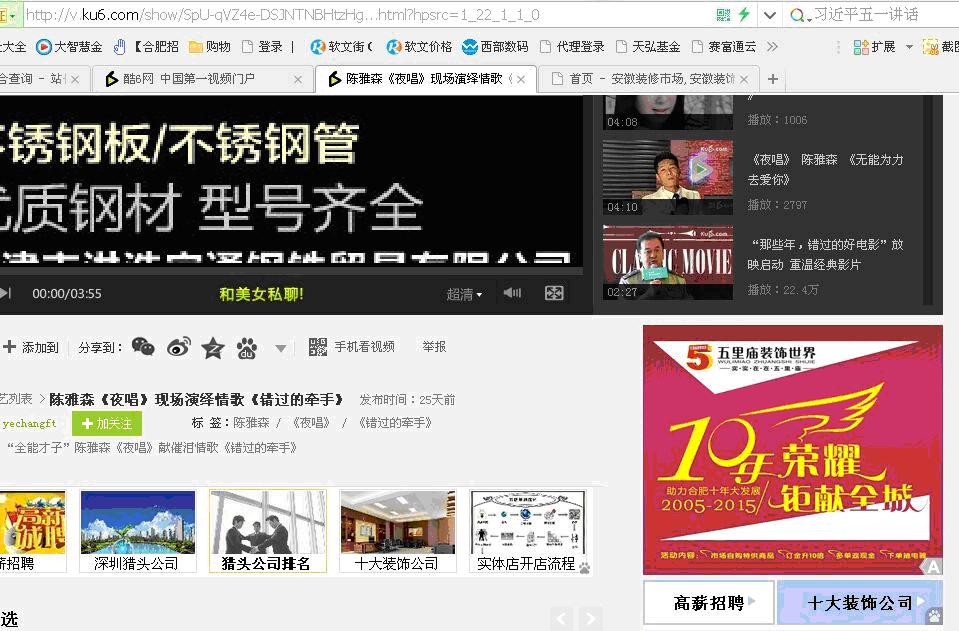The height and width of the screenshot is (631, 959).
Task: Expand more share options arrow
Action: tap(281, 349)
